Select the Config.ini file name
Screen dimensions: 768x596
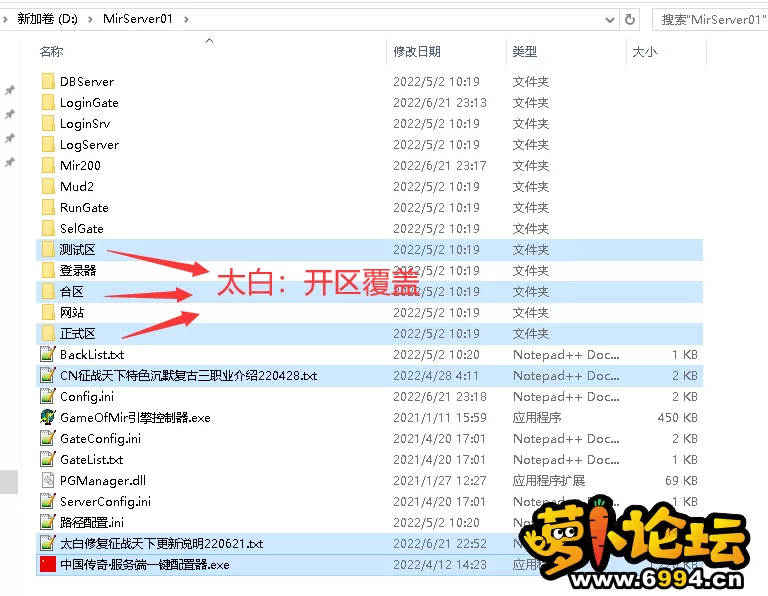87,397
